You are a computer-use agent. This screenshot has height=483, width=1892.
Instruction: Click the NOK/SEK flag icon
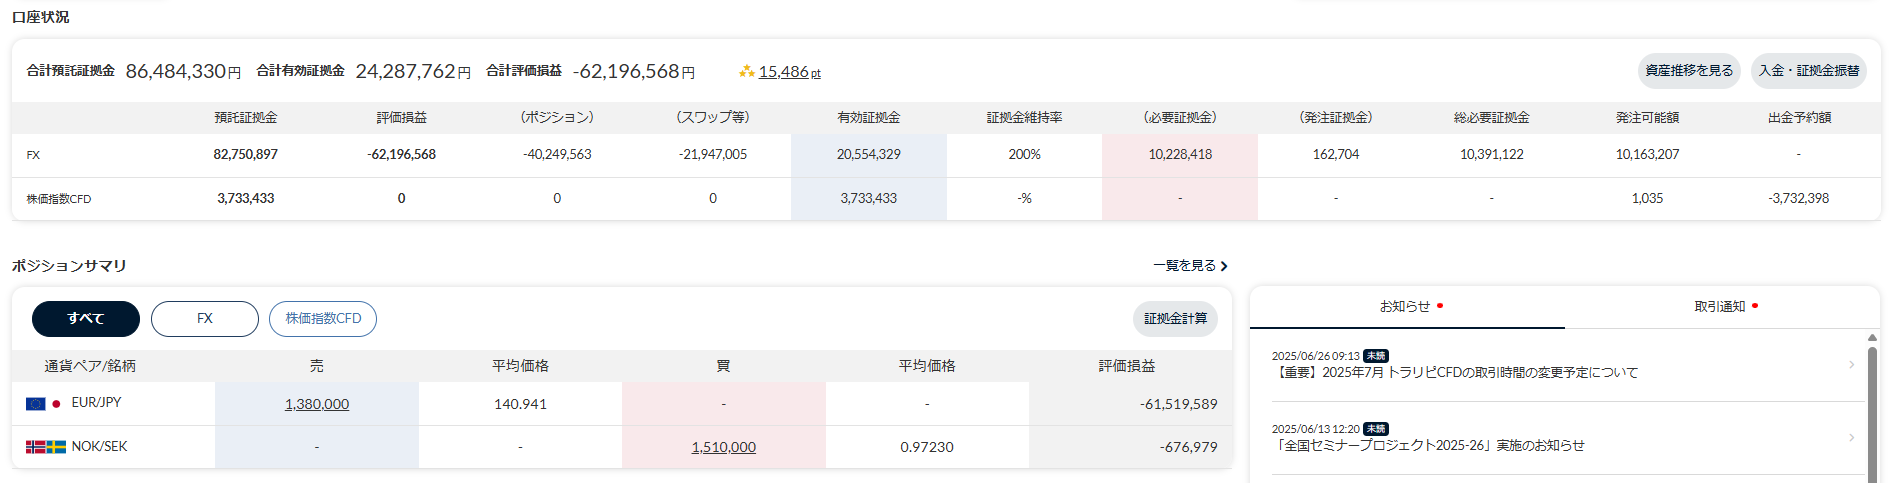[45, 447]
